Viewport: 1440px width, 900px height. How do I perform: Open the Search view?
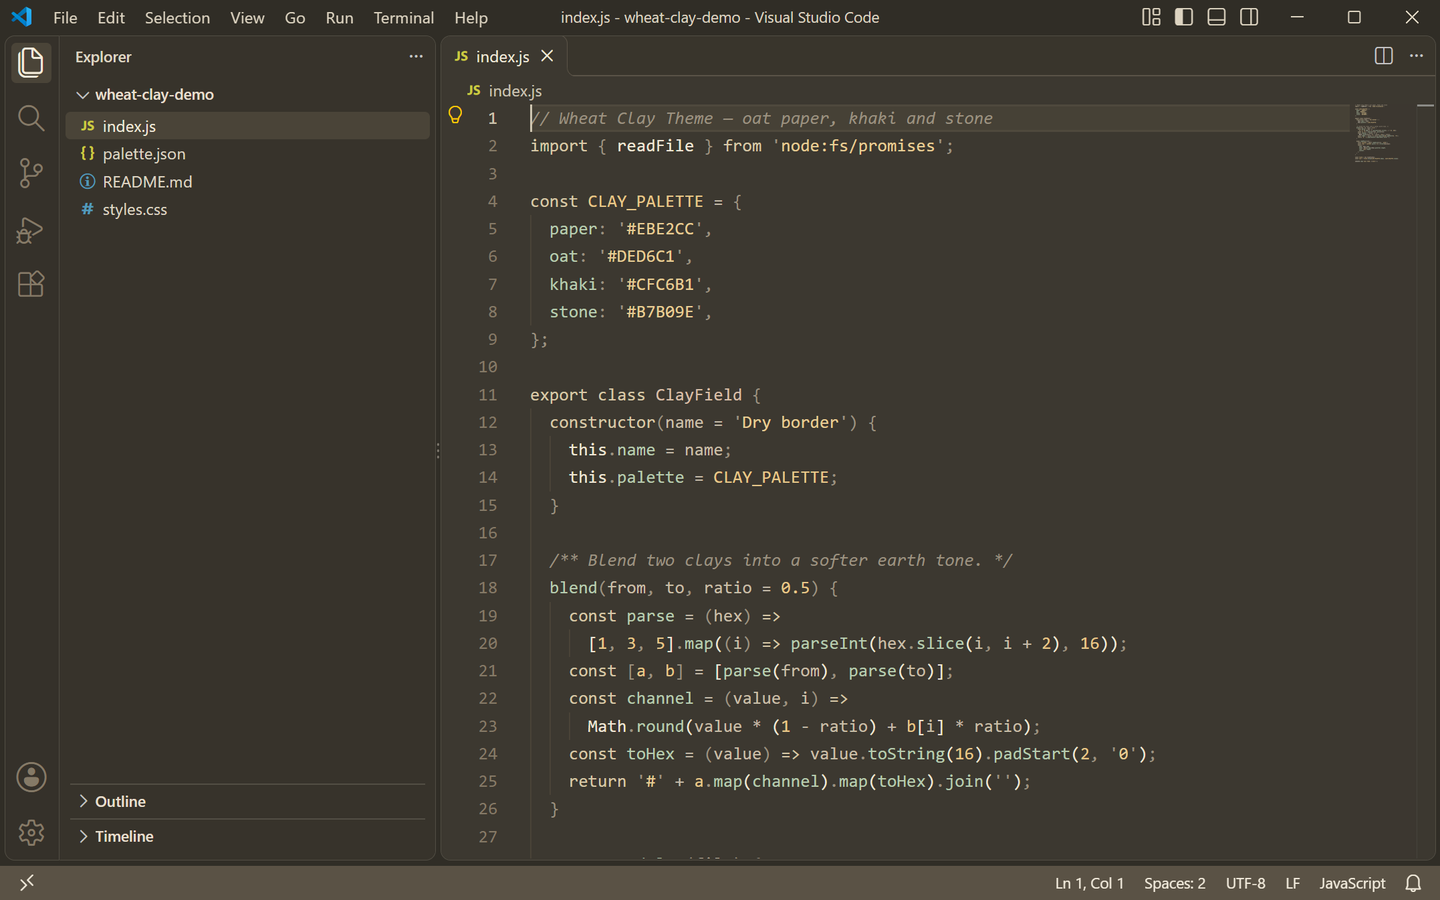point(31,118)
